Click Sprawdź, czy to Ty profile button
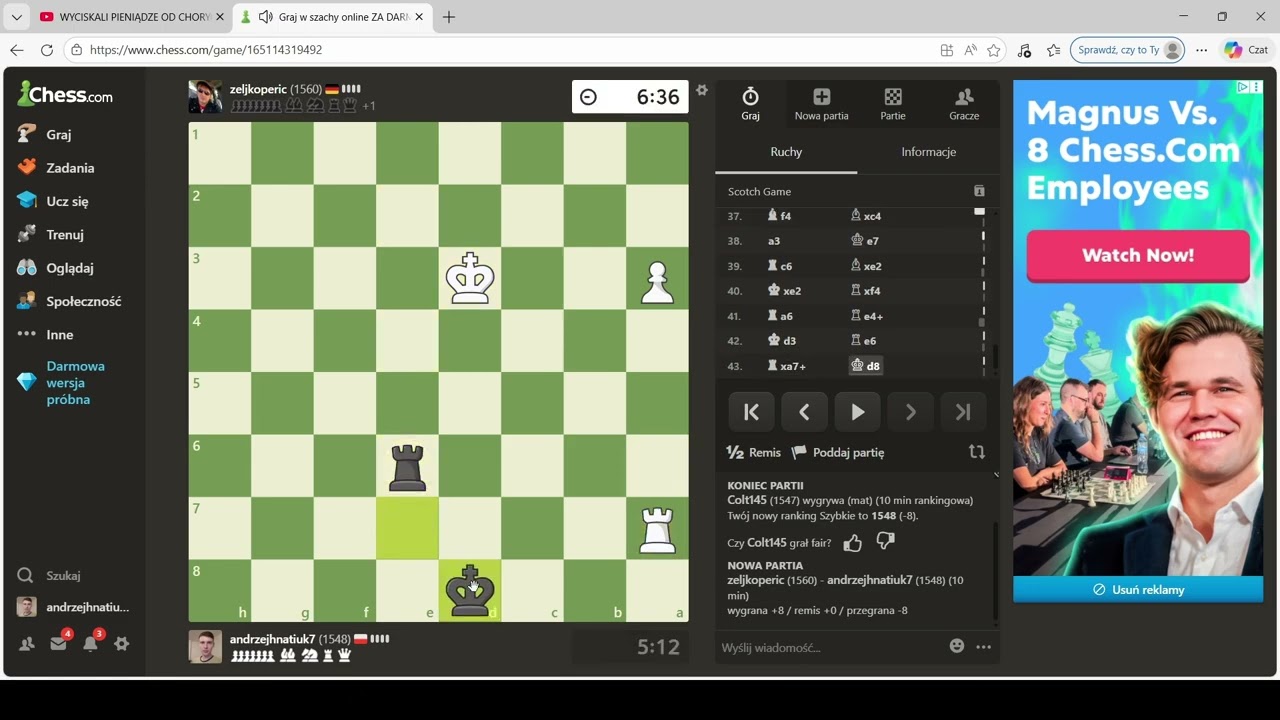Viewport: 1280px width, 720px height. point(1128,50)
